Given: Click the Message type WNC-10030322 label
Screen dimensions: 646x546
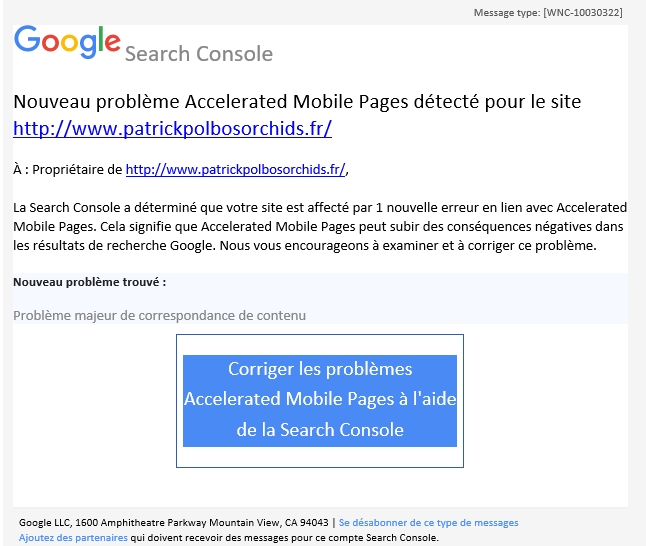Looking at the screenshot, I should point(548,13).
